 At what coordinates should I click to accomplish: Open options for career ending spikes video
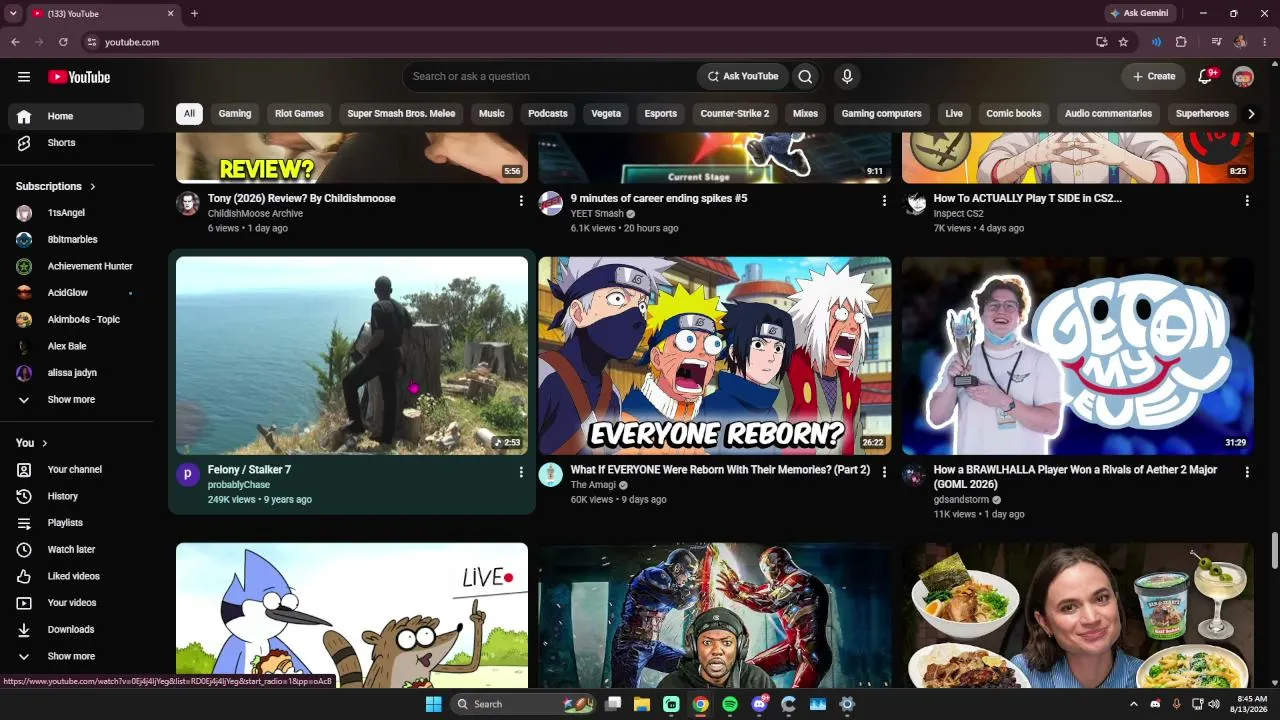[884, 201]
